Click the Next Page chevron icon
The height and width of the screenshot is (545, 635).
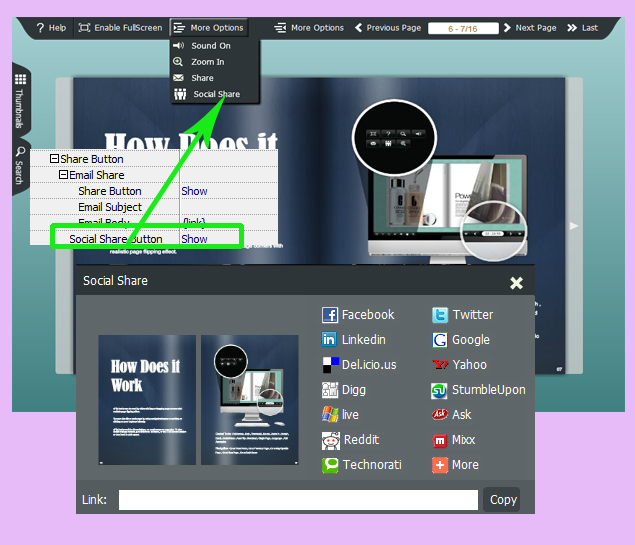pyautogui.click(x=507, y=28)
